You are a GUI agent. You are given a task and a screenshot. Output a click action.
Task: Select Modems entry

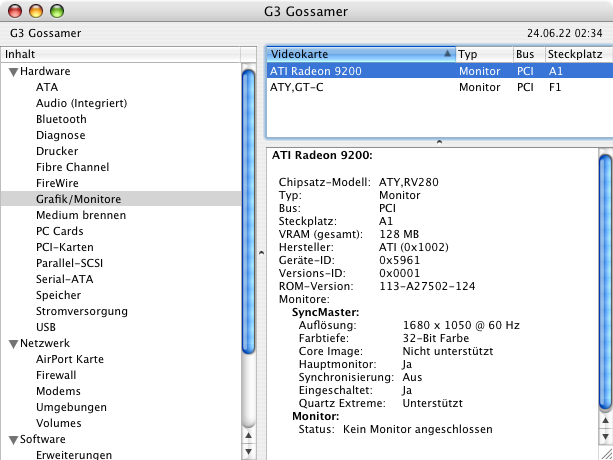click(x=58, y=391)
